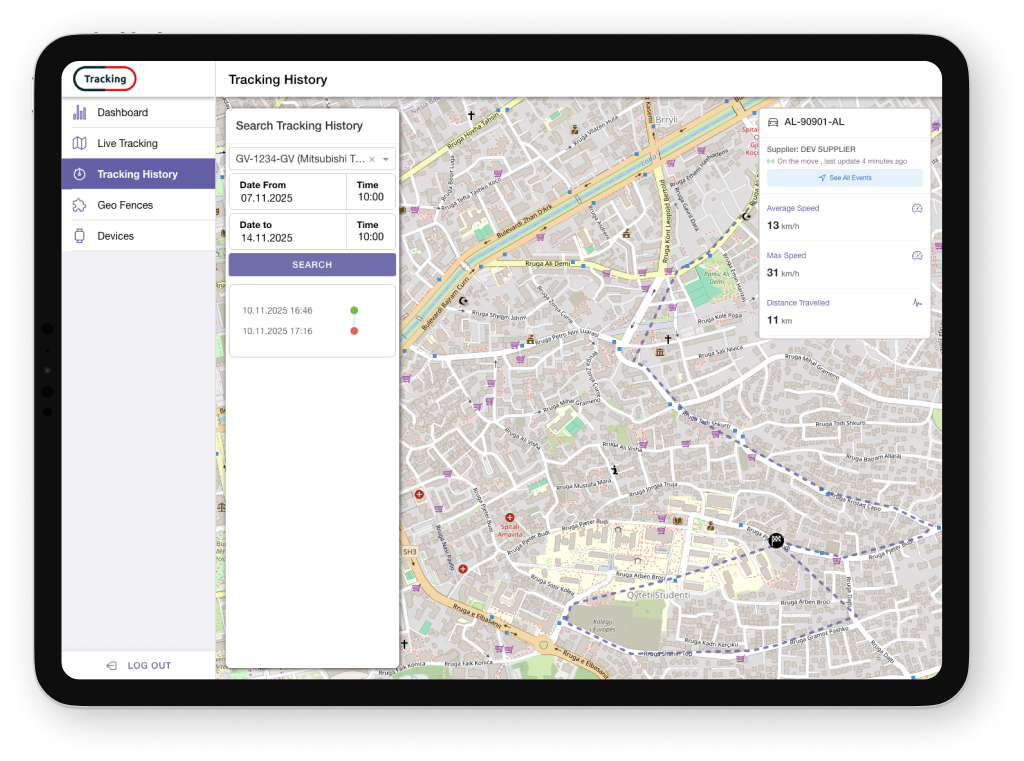Click the Max Speed gauge icon
Screen dimensions: 1024x761
[916, 256]
